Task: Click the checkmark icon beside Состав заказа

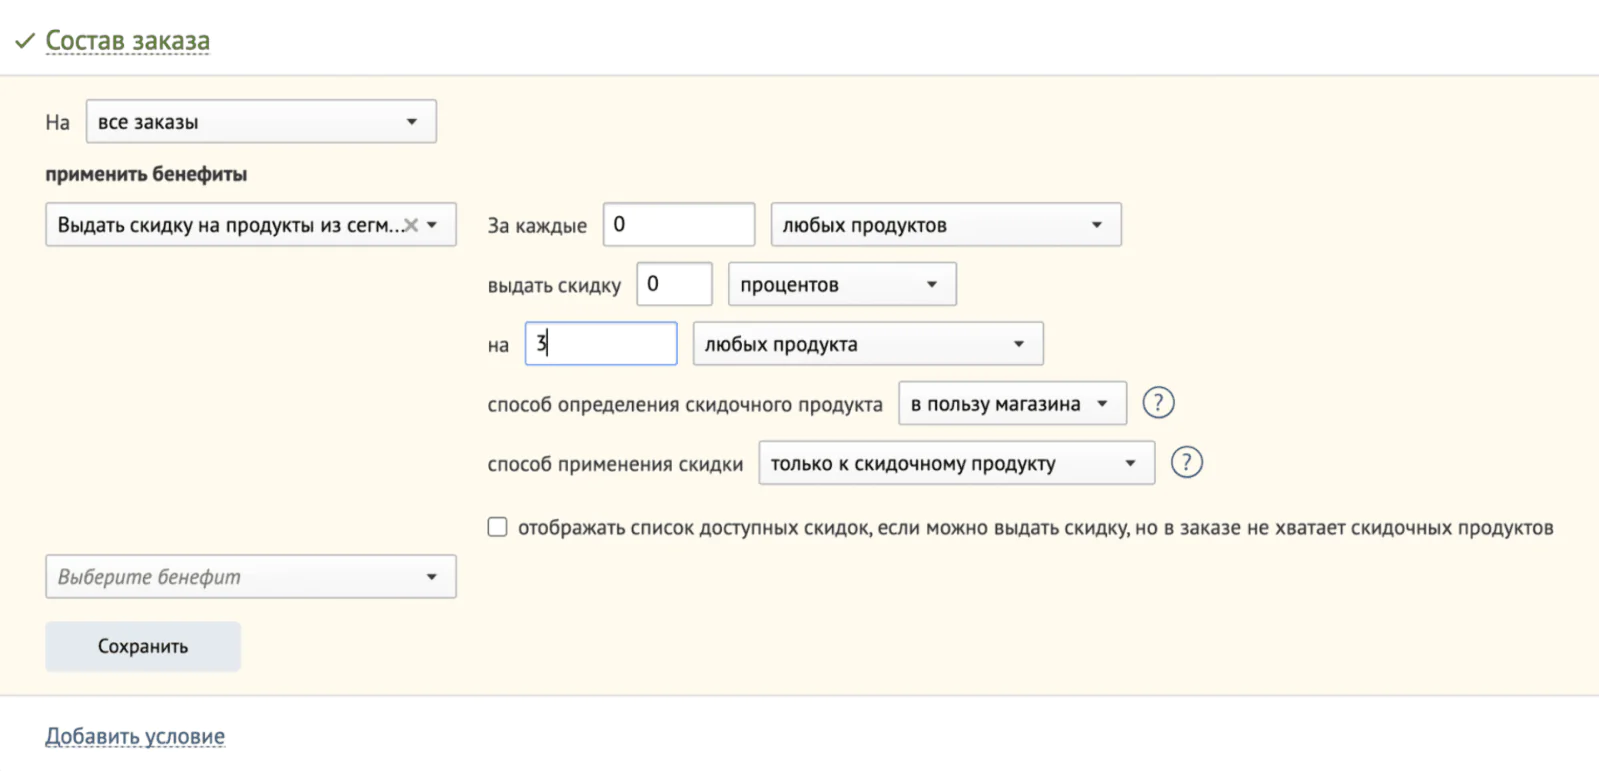Action: coord(25,41)
